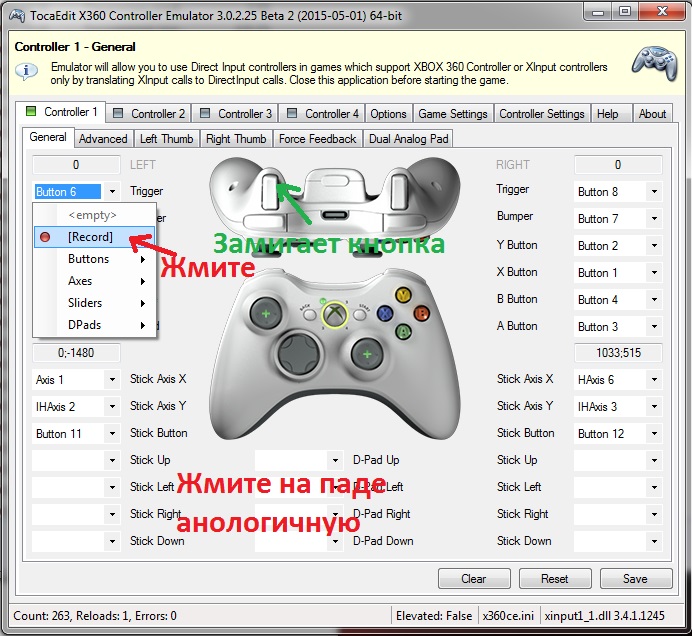Click the x360ce.ini status bar entry
The height and width of the screenshot is (636, 692).
508,616
